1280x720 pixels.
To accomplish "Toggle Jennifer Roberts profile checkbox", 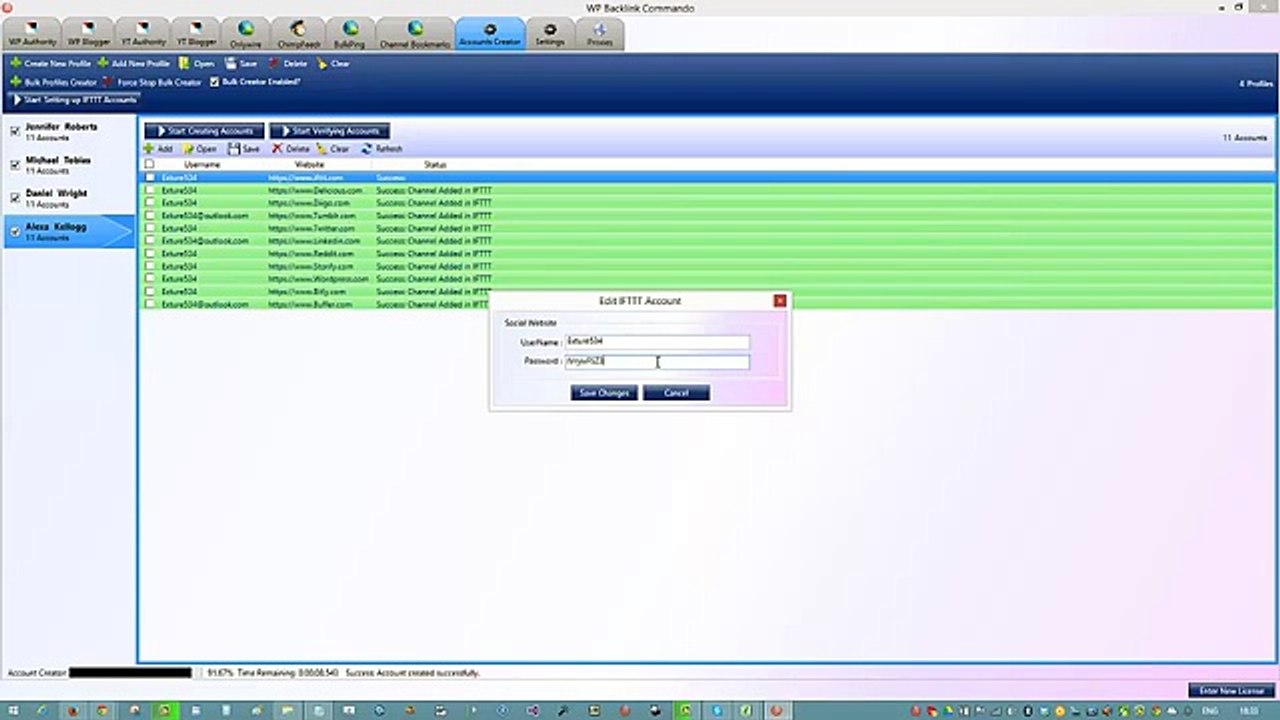I will (15, 132).
